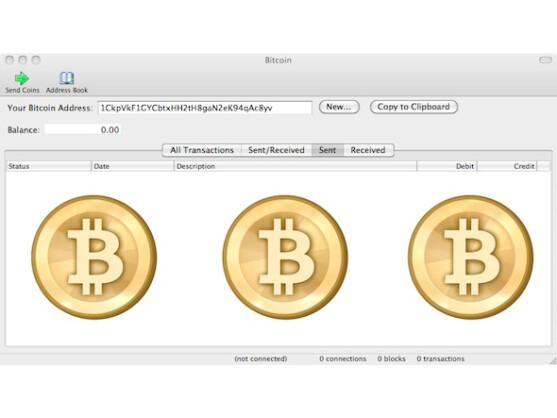Click Copy to Clipboard button
The width and height of the screenshot is (557, 418).
click(x=413, y=107)
